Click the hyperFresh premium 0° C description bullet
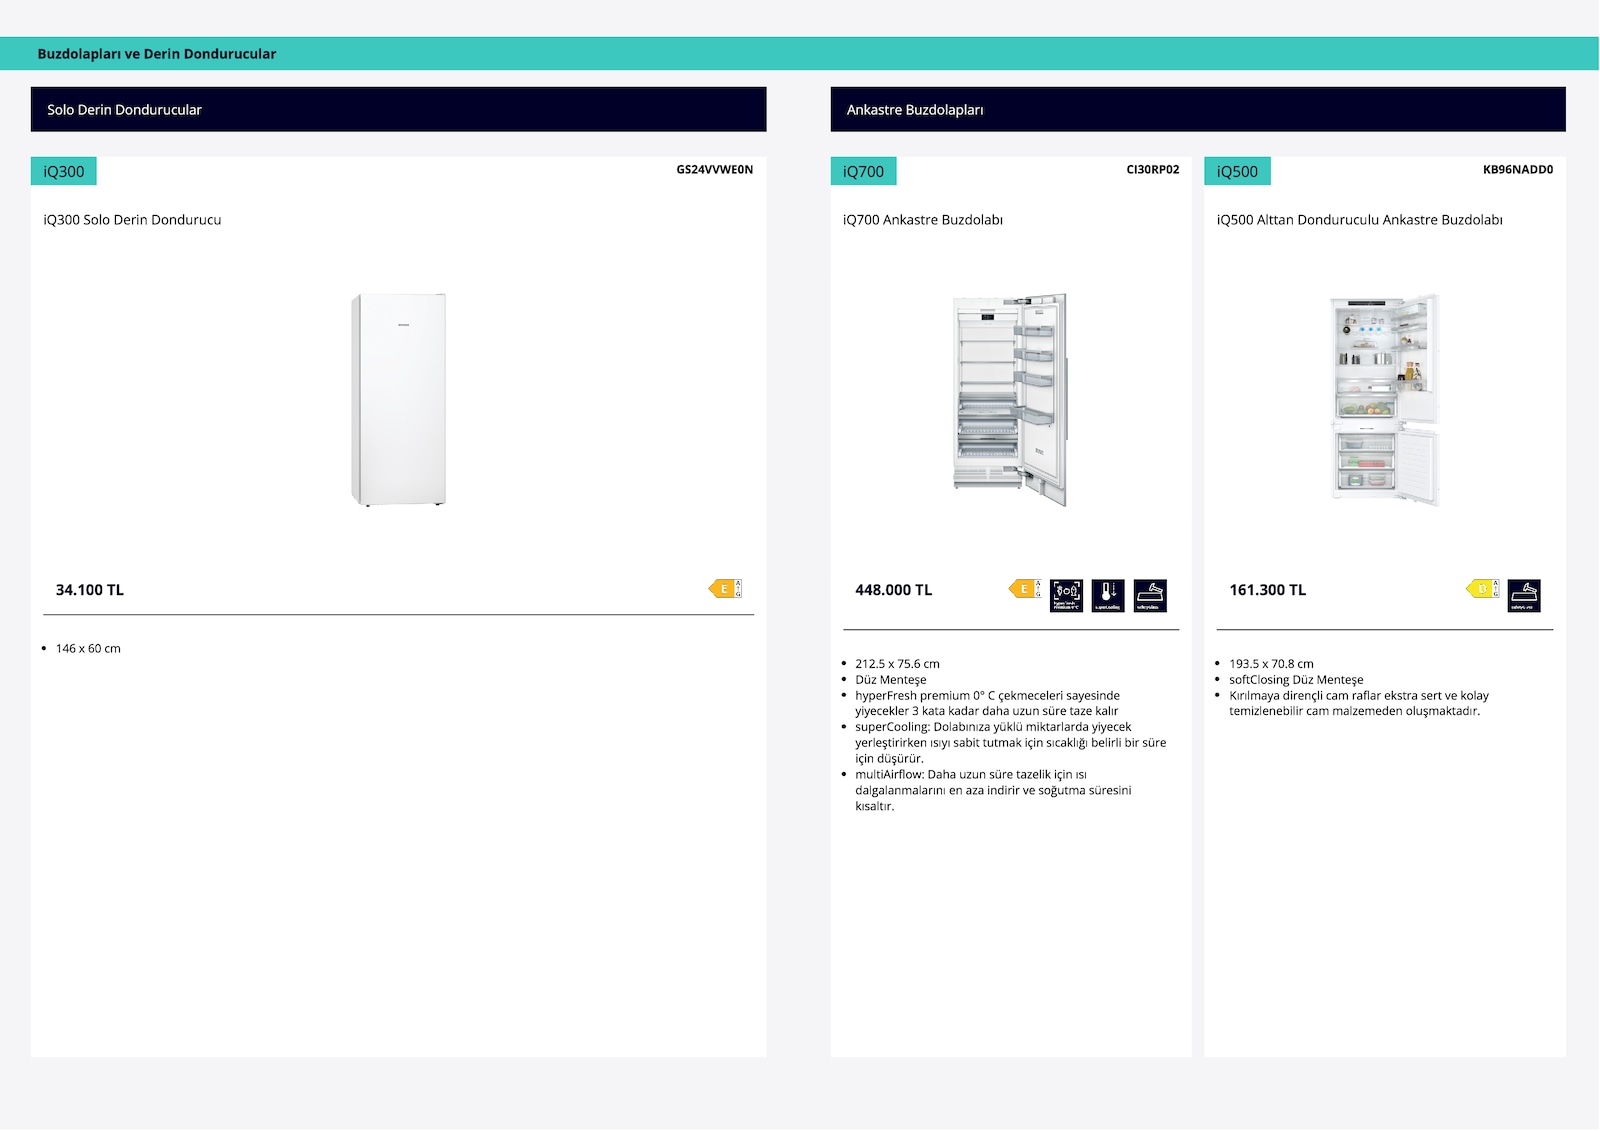The width and height of the screenshot is (1600, 1131). (x=987, y=703)
